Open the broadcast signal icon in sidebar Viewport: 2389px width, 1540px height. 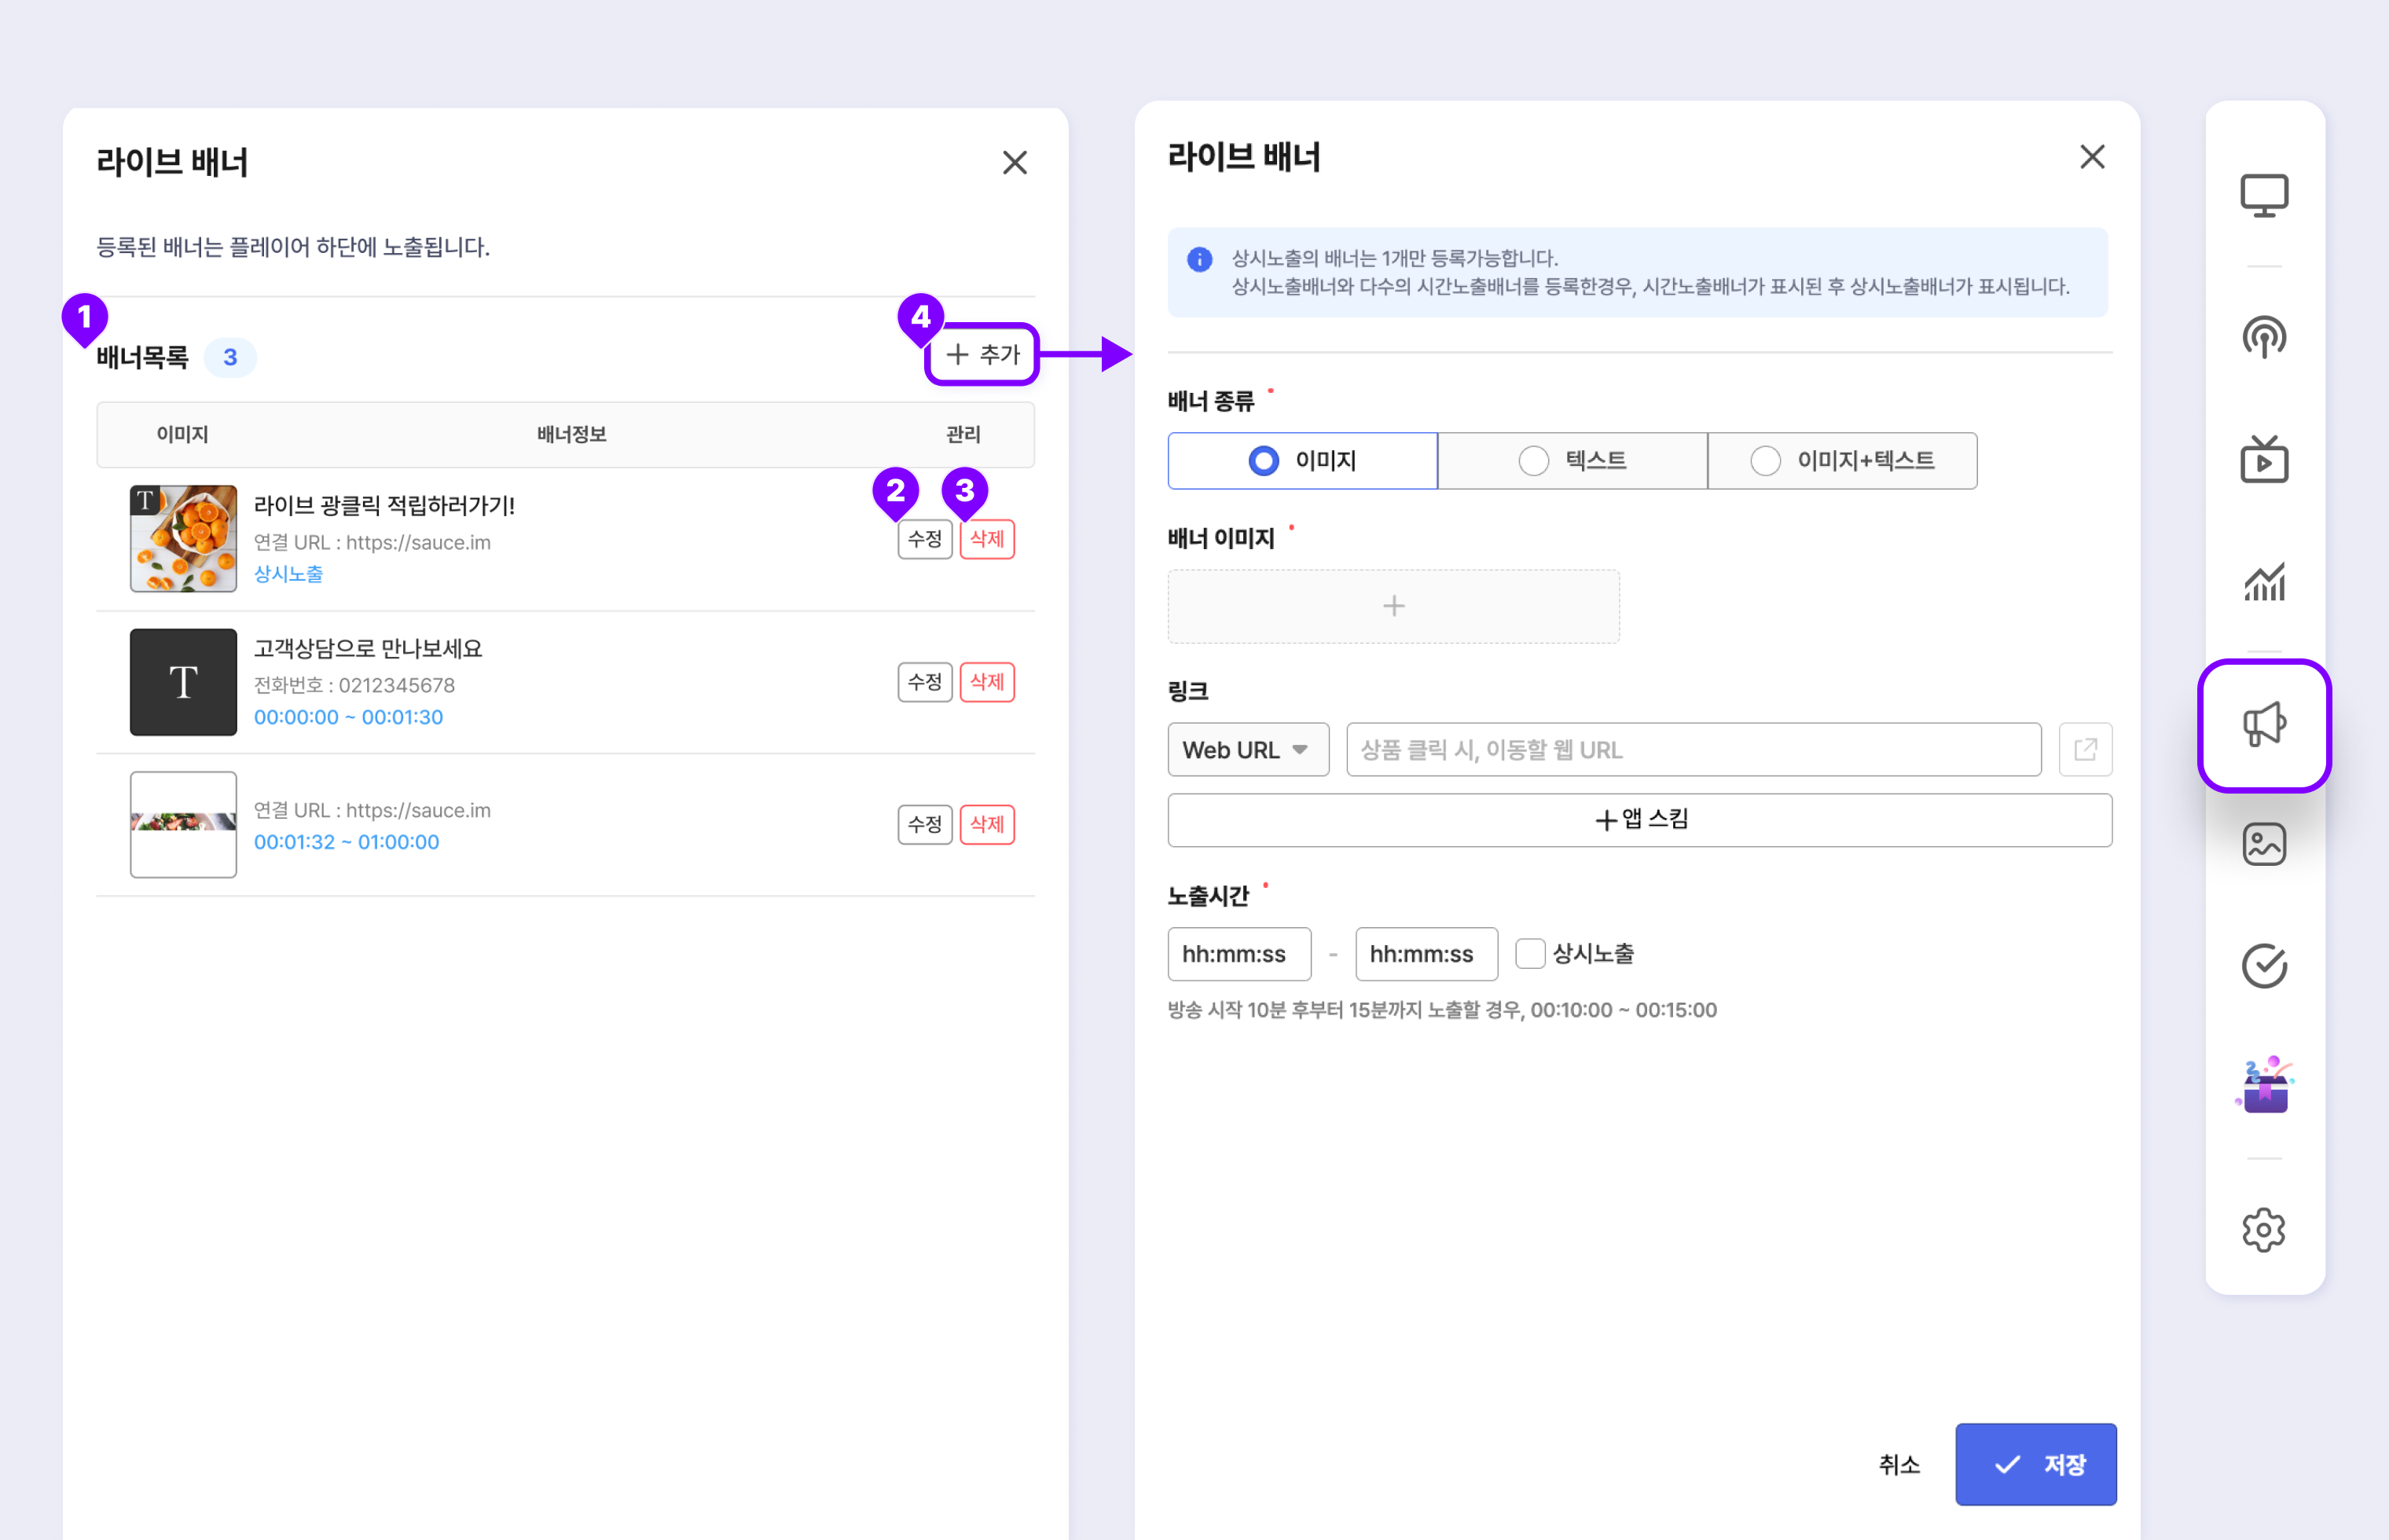point(2263,336)
